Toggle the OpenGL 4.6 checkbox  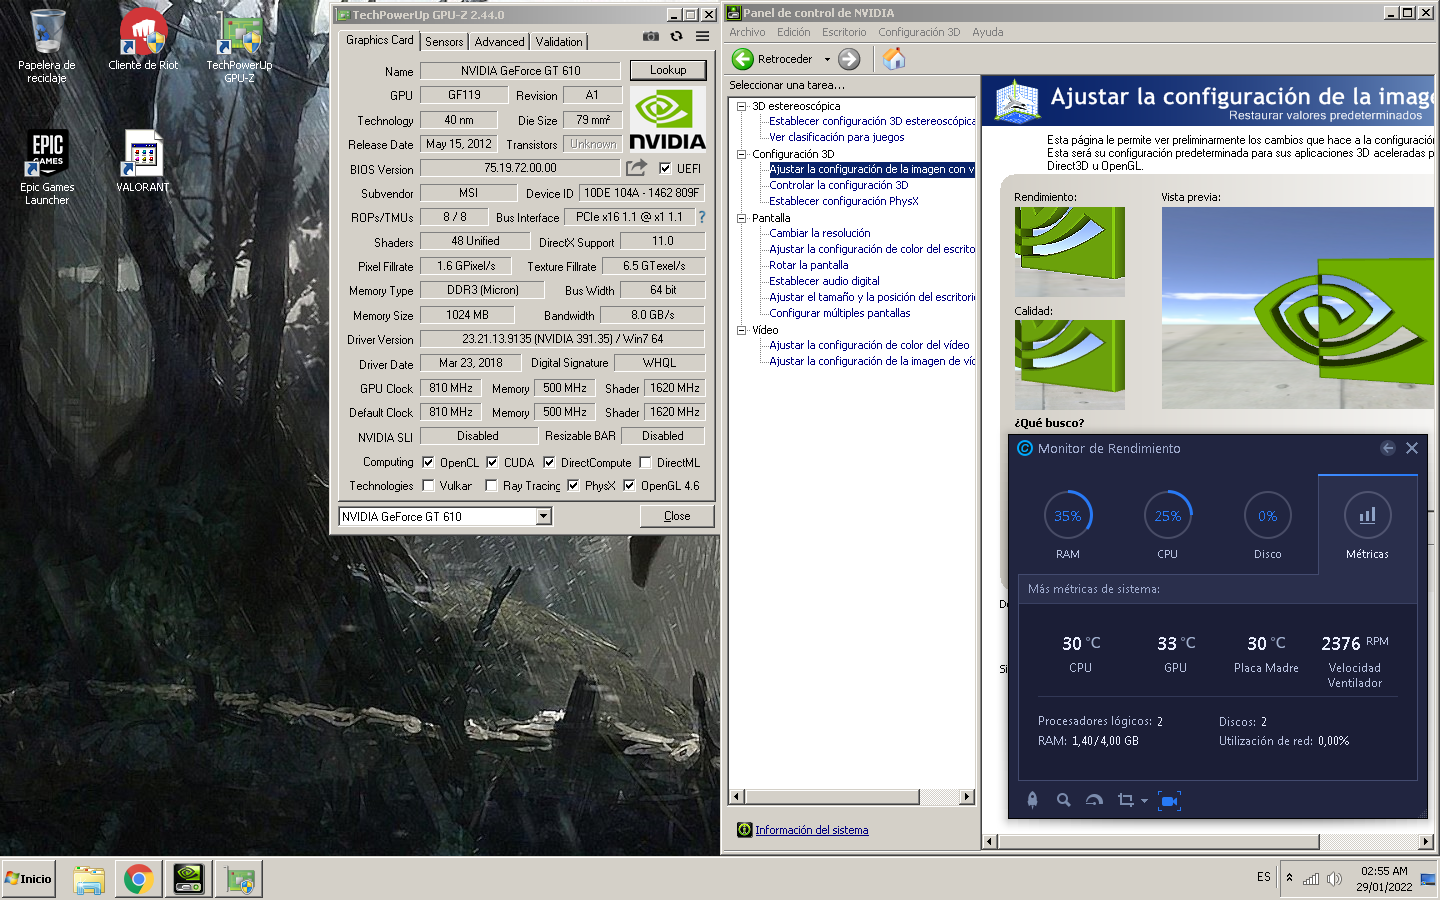pos(629,485)
